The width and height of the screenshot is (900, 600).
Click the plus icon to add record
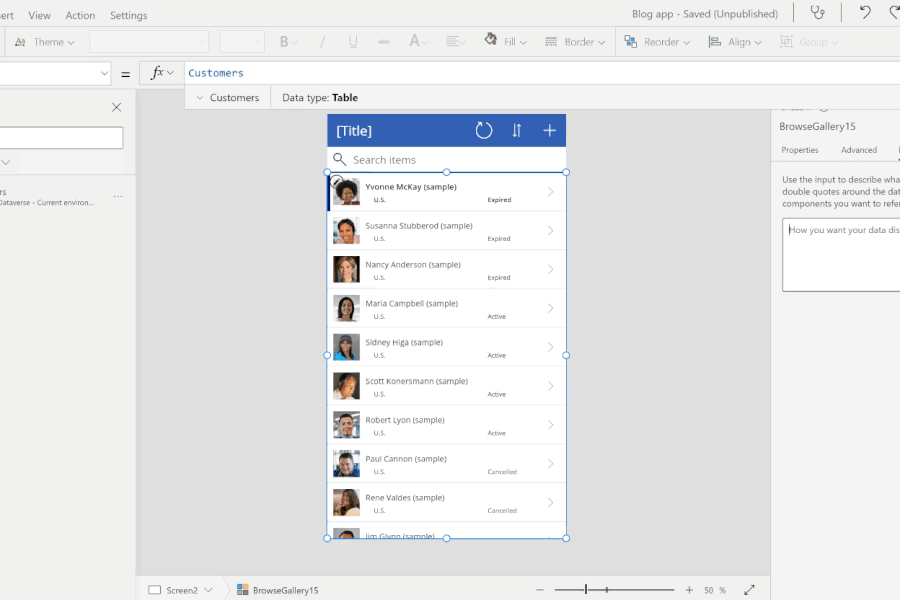point(549,130)
